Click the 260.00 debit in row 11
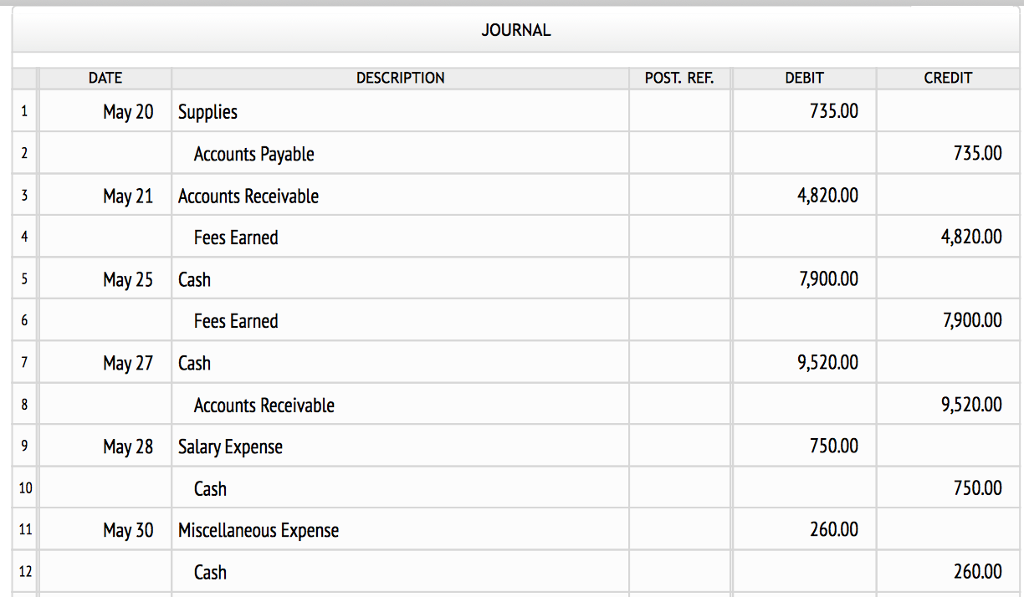This screenshot has height=597, width=1024. coord(804,530)
